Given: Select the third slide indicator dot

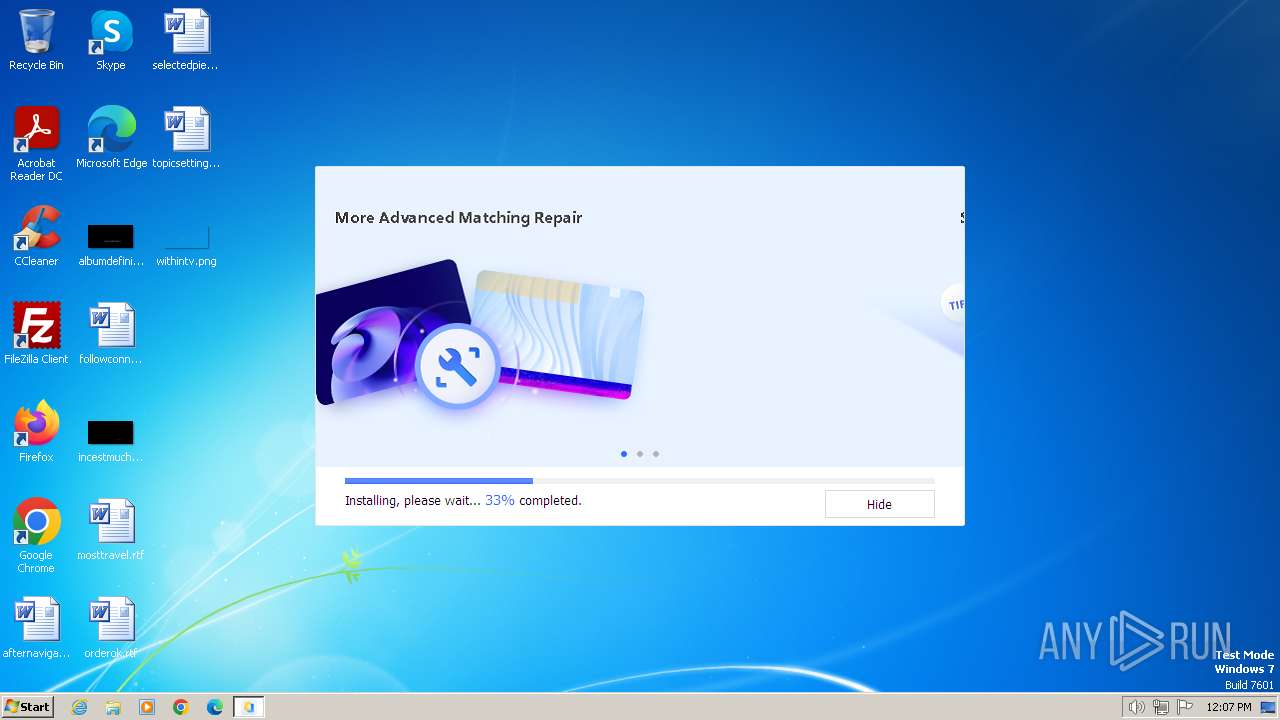Looking at the screenshot, I should pyautogui.click(x=656, y=454).
